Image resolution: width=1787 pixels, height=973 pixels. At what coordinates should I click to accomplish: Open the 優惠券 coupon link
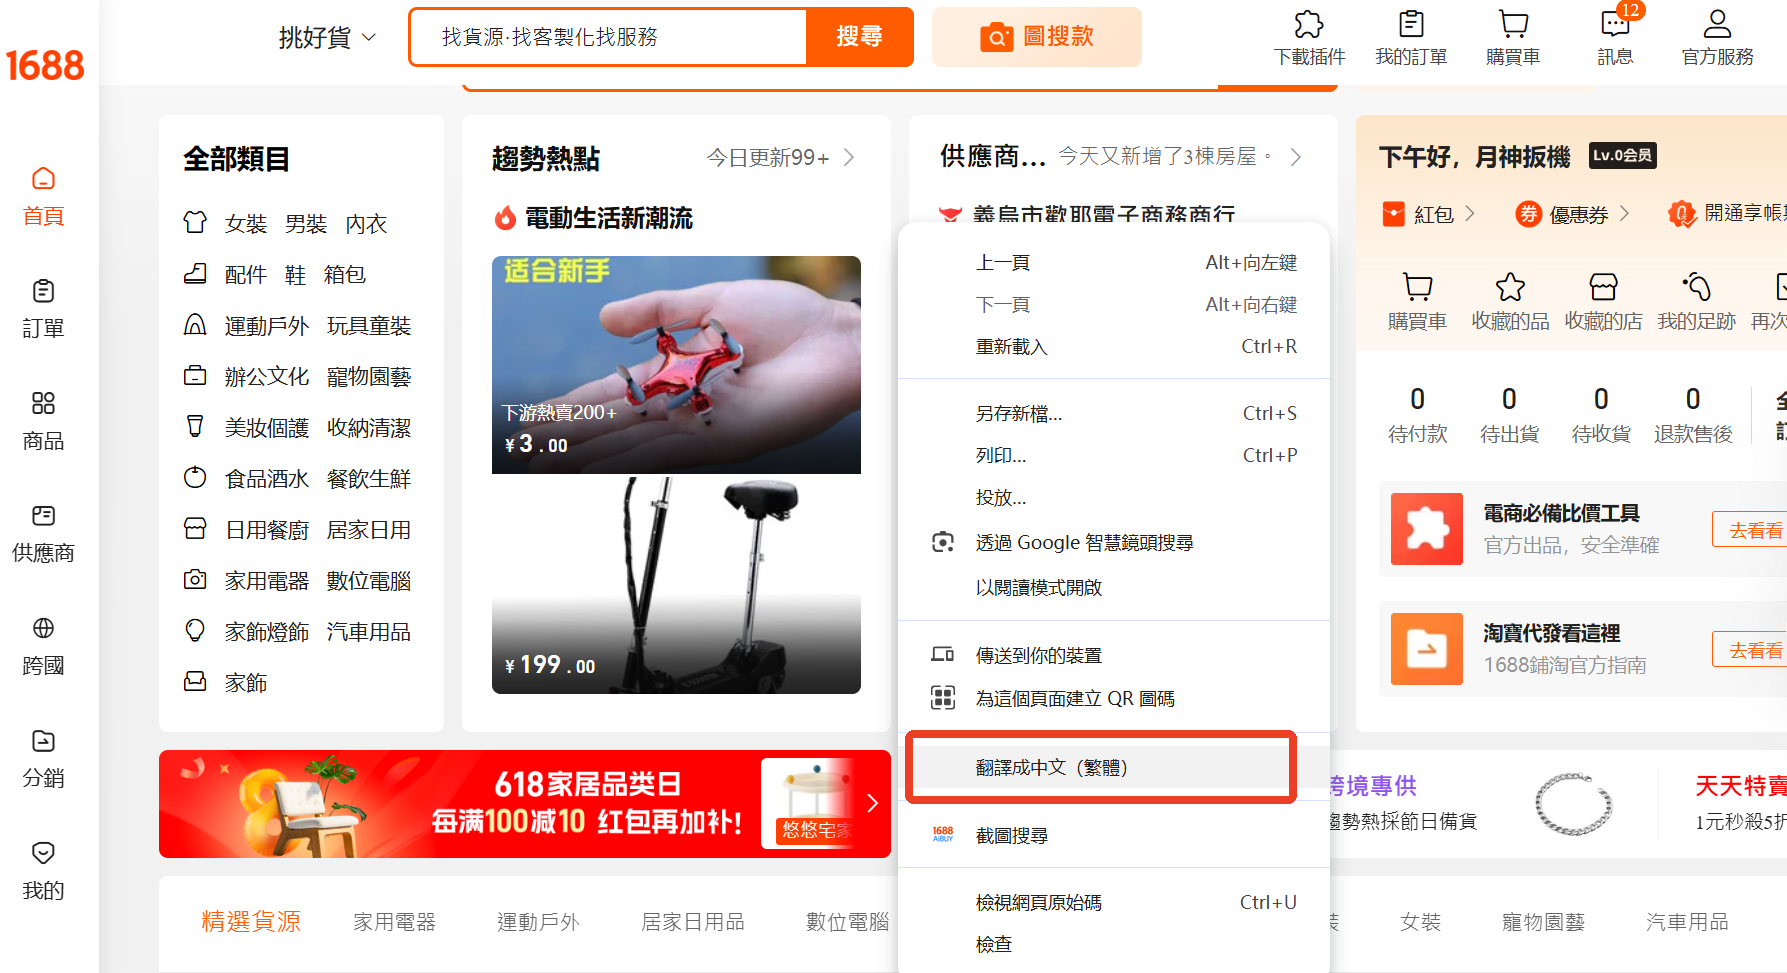1573,214
